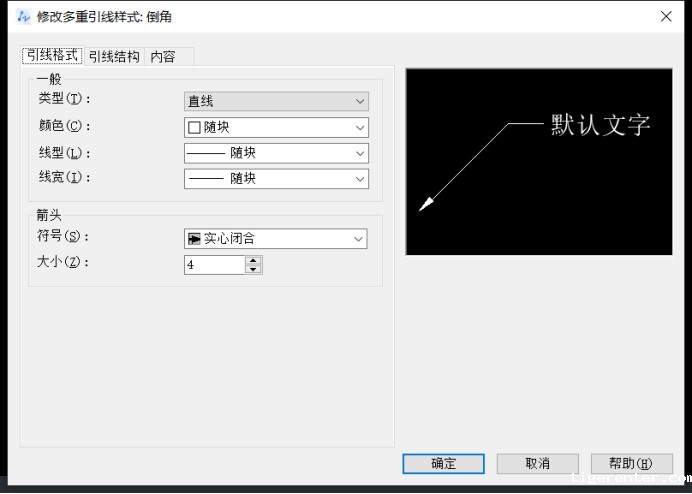Open the 颜色 dropdown arrow
This screenshot has height=494, width=692.
pos(360,128)
